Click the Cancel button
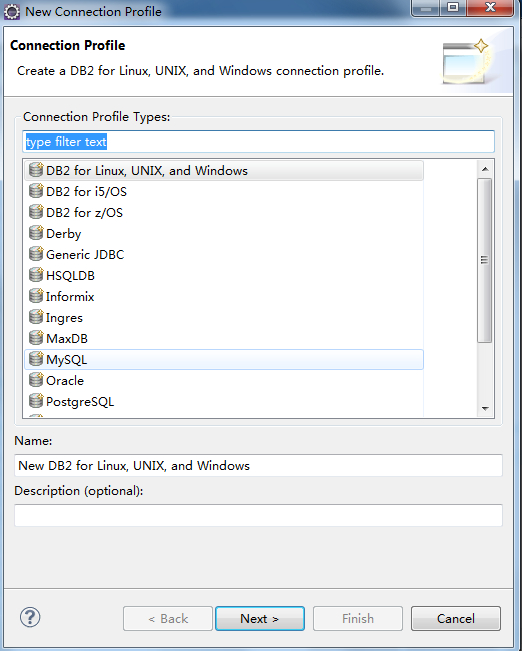The image size is (522, 651). [x=456, y=619]
